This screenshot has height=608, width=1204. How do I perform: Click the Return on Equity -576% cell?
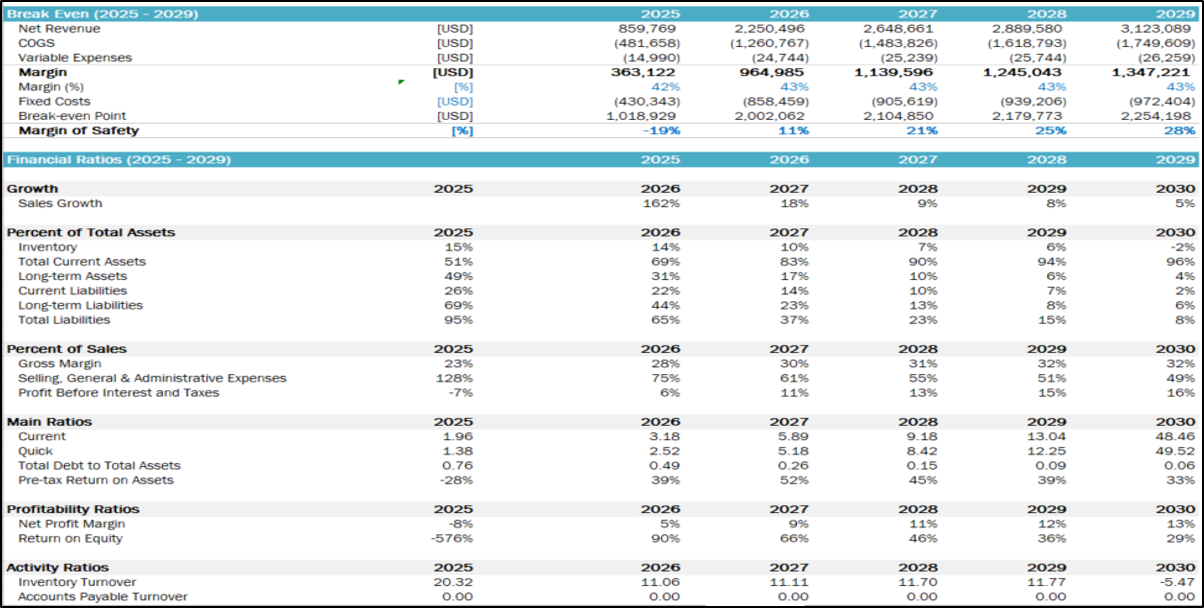click(x=455, y=539)
